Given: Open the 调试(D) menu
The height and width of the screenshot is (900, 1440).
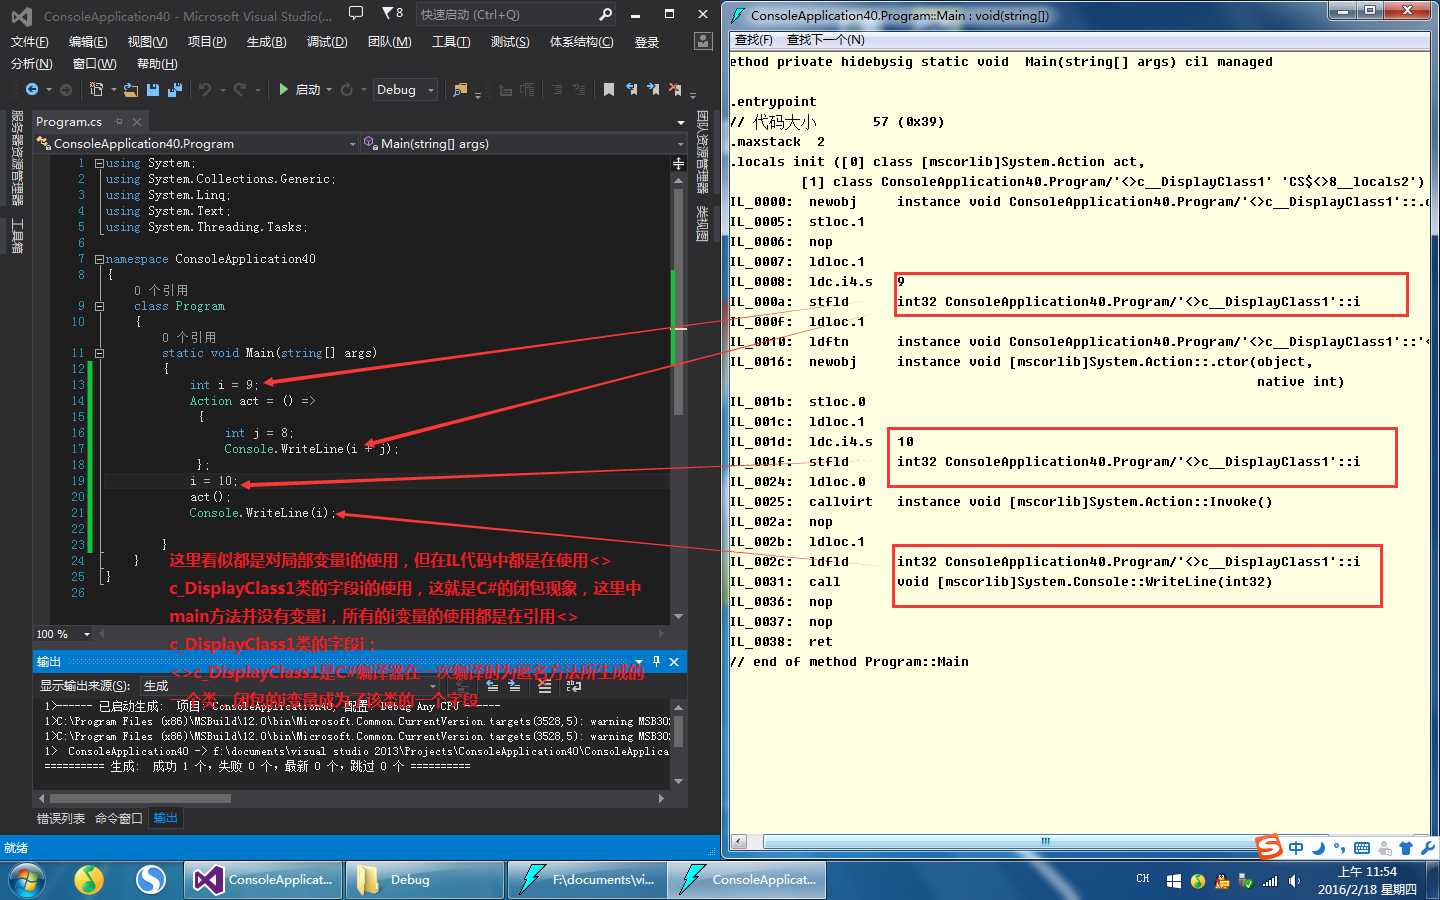Looking at the screenshot, I should click(327, 42).
